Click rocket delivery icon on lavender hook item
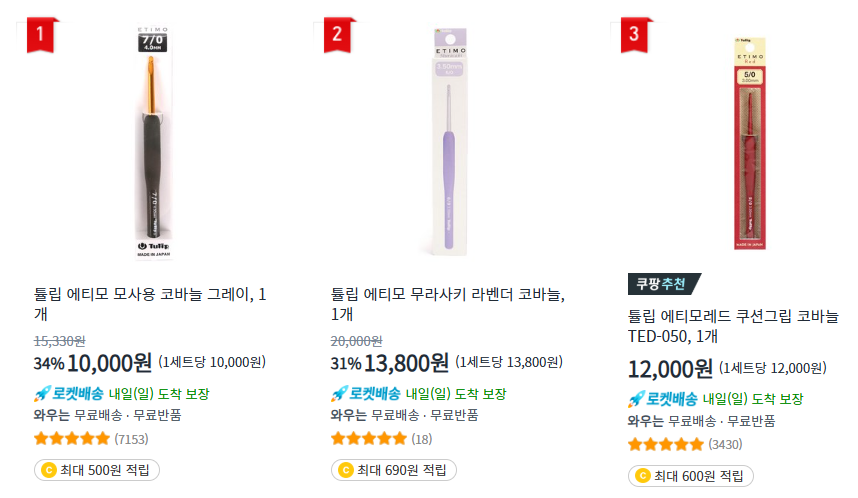 (338, 394)
